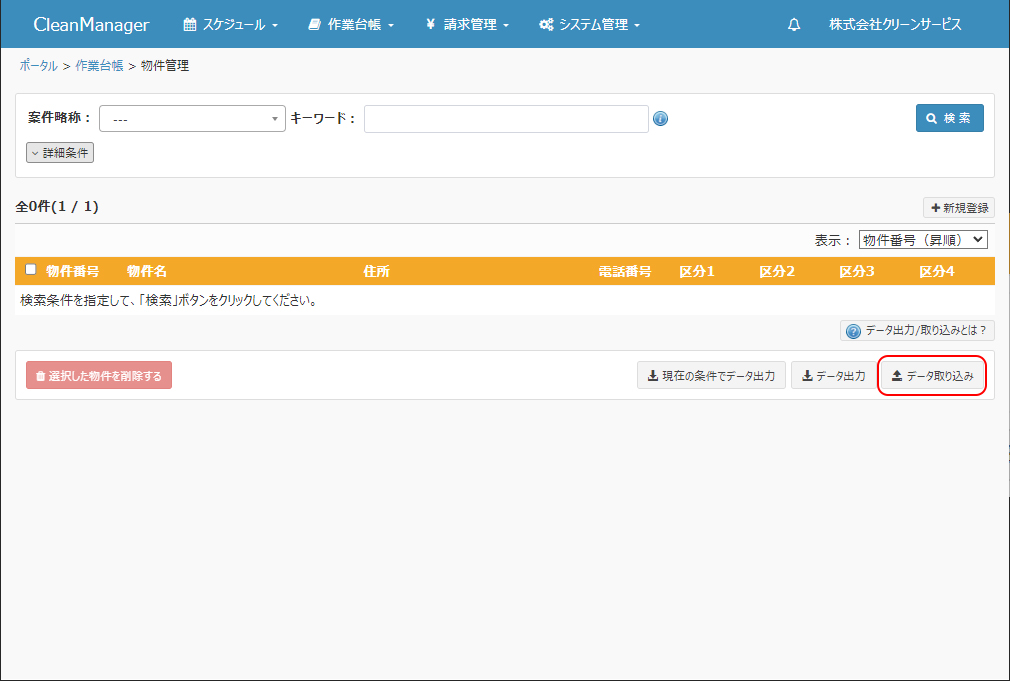Click the ポータル breadcrumb link
The image size is (1010, 681).
point(39,66)
